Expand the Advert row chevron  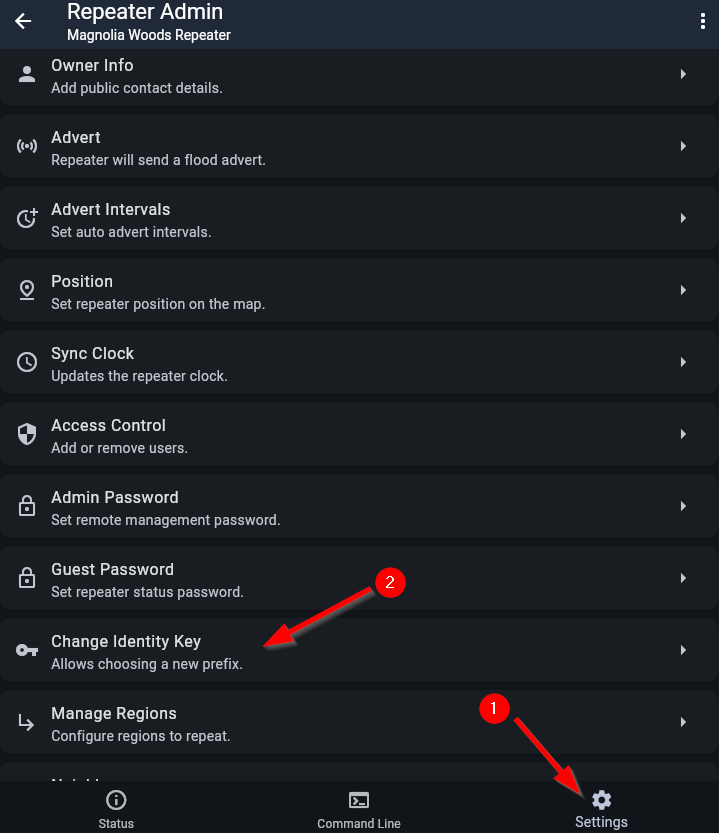pyautogui.click(x=684, y=145)
